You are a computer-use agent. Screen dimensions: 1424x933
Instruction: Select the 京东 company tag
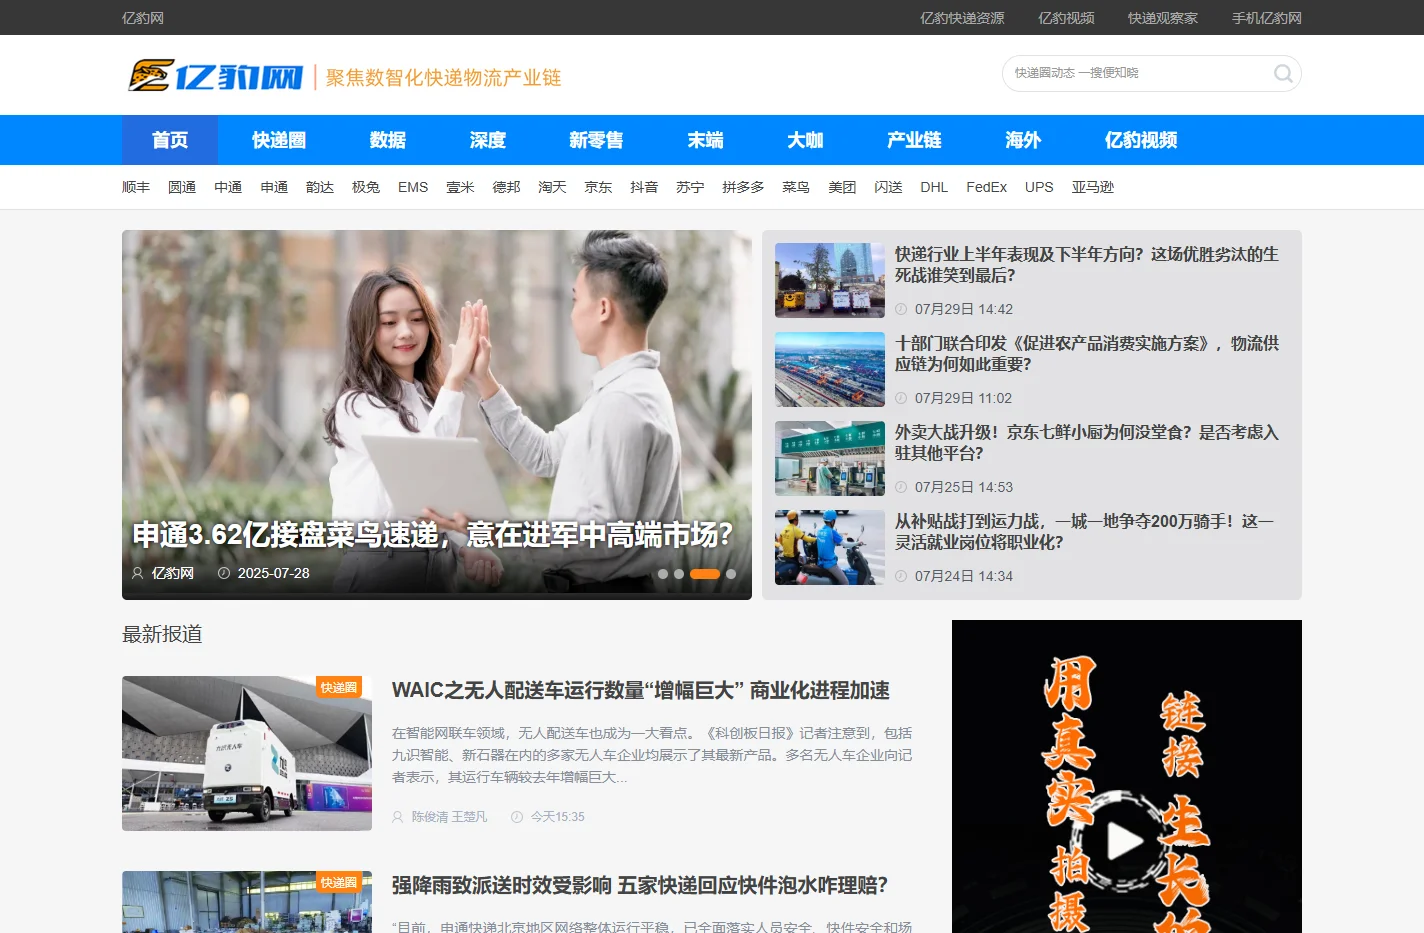coord(598,187)
